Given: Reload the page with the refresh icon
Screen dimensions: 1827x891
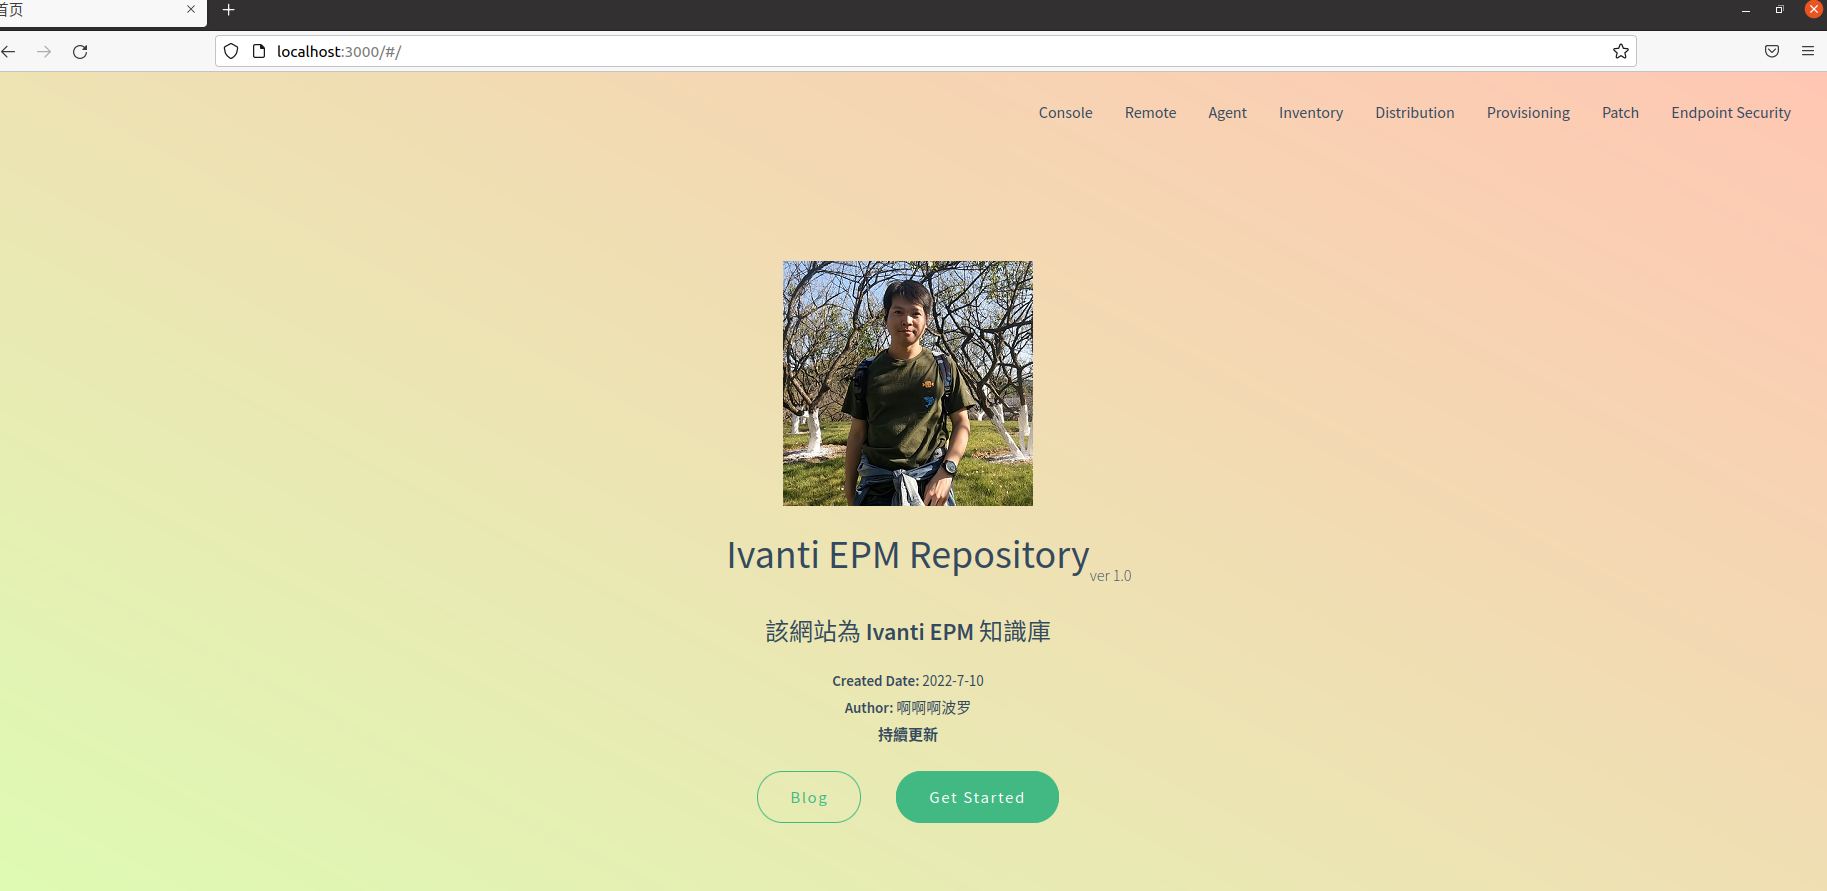Looking at the screenshot, I should [x=80, y=51].
